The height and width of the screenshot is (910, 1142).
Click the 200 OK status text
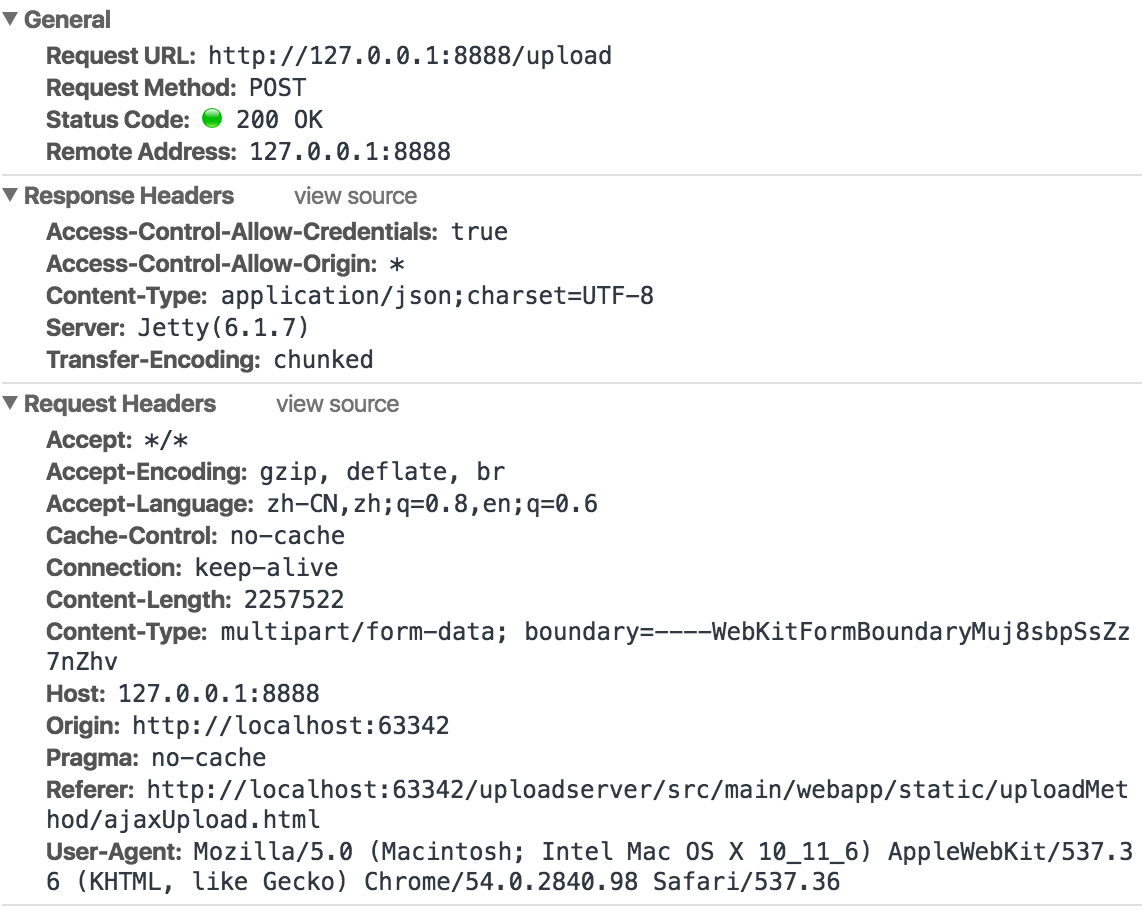(x=280, y=119)
